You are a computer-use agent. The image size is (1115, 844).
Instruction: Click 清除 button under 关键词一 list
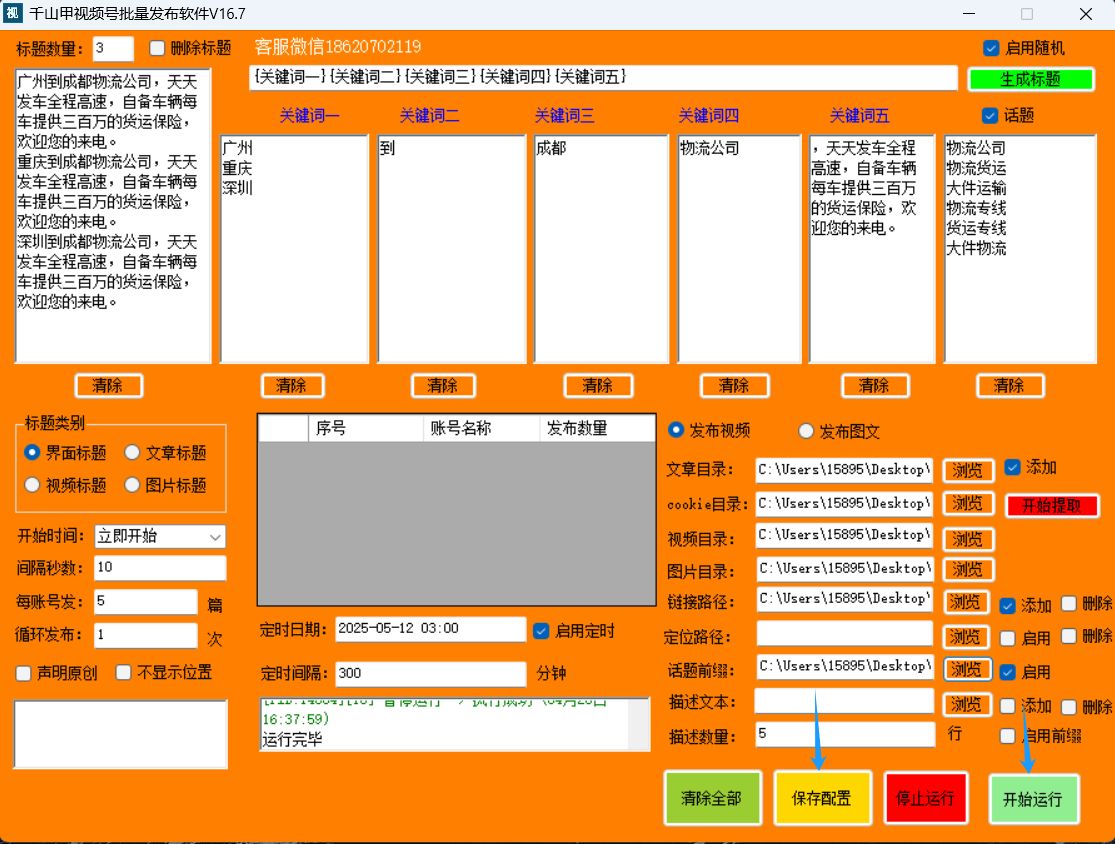[x=291, y=386]
